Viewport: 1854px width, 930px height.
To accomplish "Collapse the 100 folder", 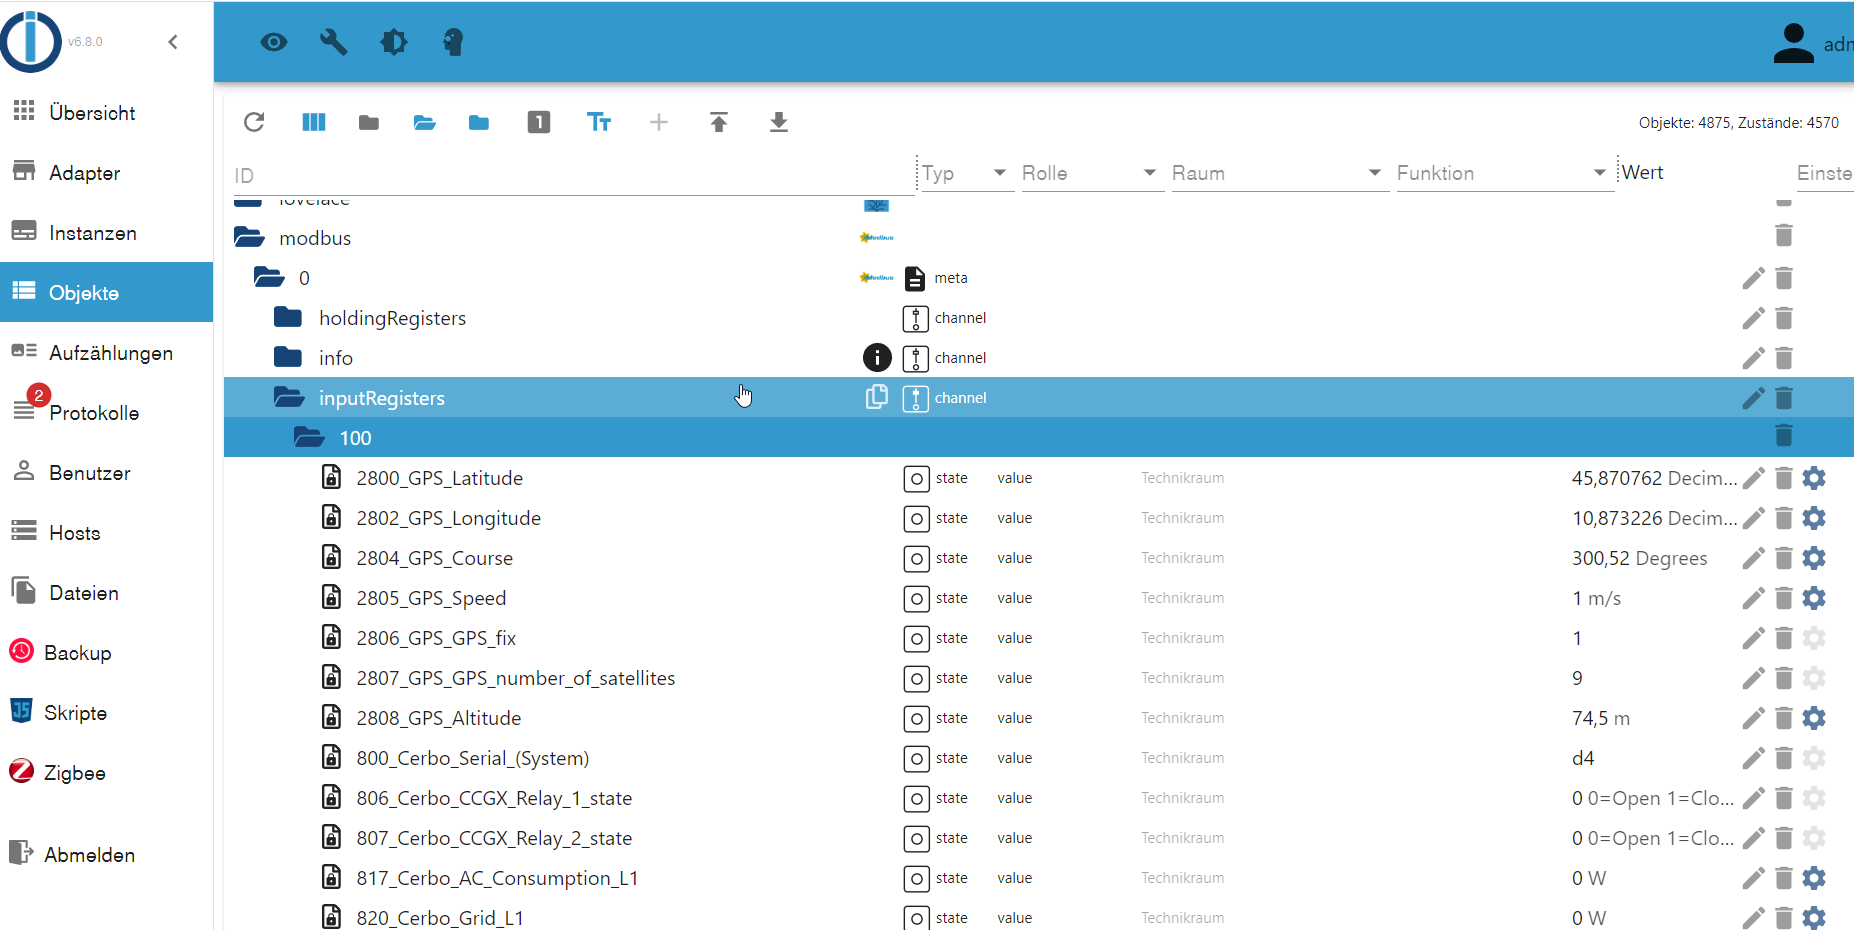I will pyautogui.click(x=309, y=437).
